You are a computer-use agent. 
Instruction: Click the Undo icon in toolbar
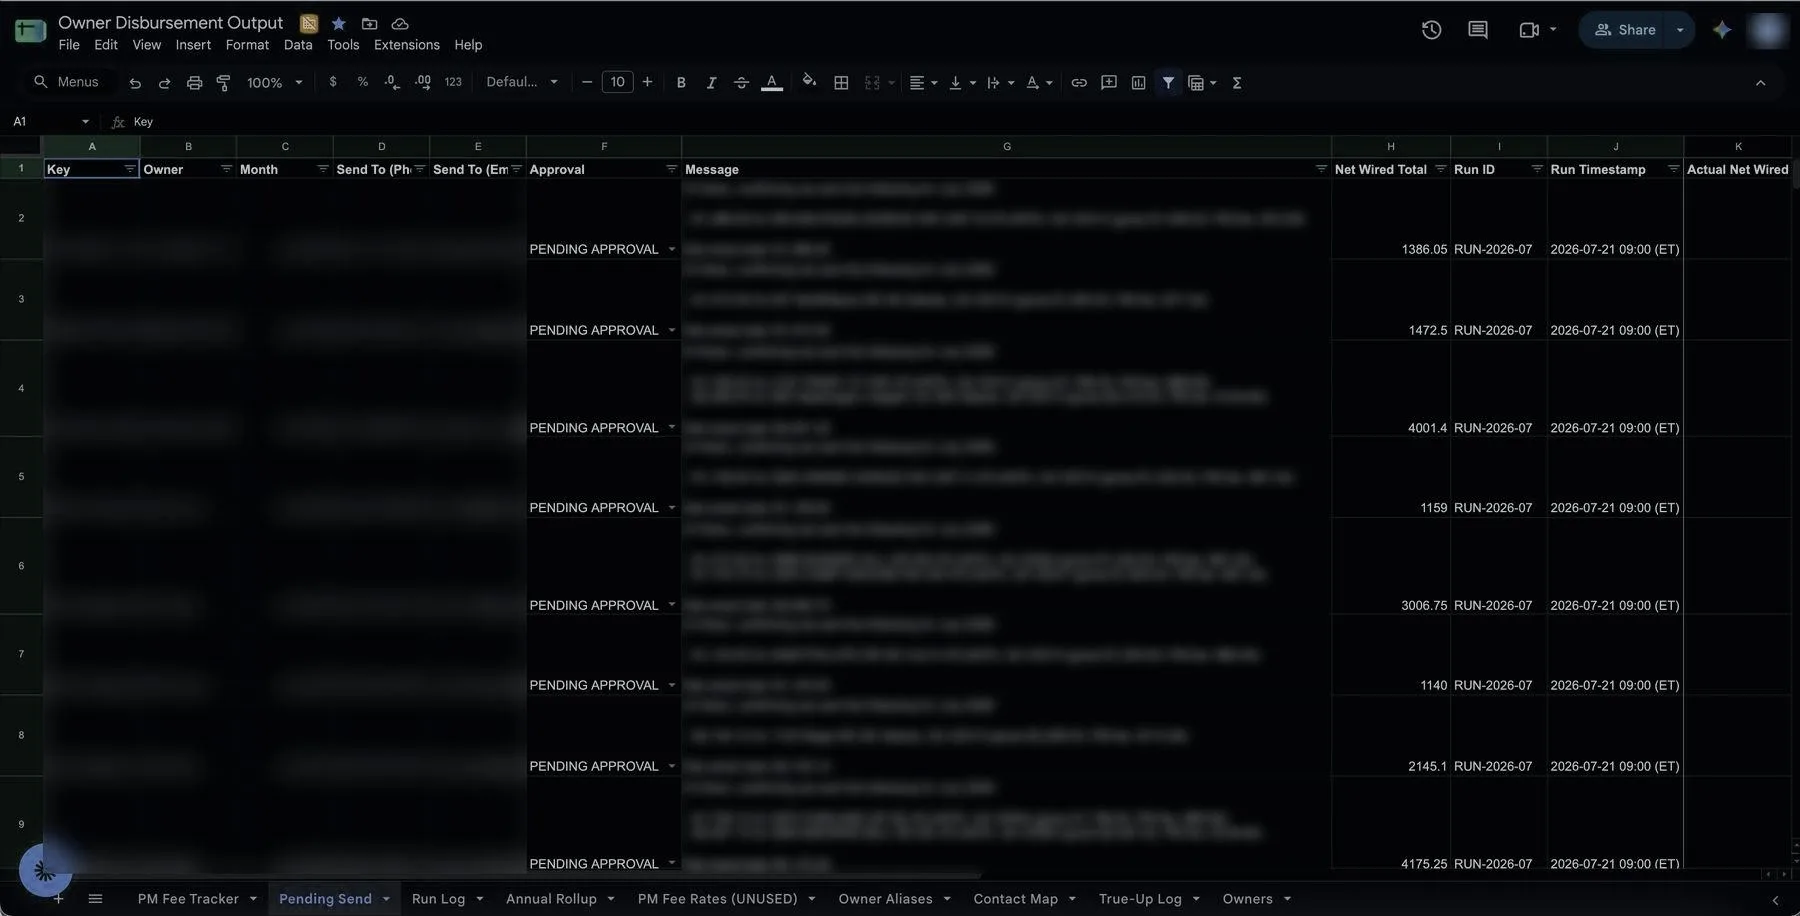135,83
